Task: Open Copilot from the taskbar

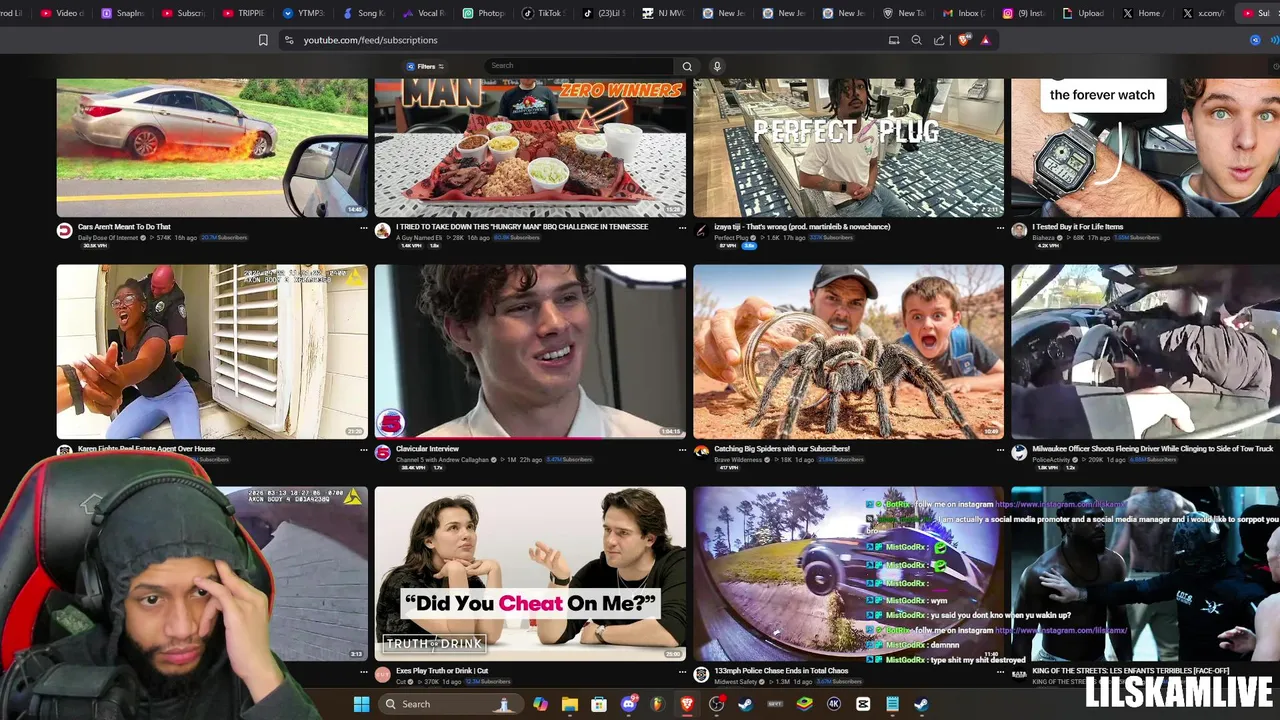Action: [540, 704]
